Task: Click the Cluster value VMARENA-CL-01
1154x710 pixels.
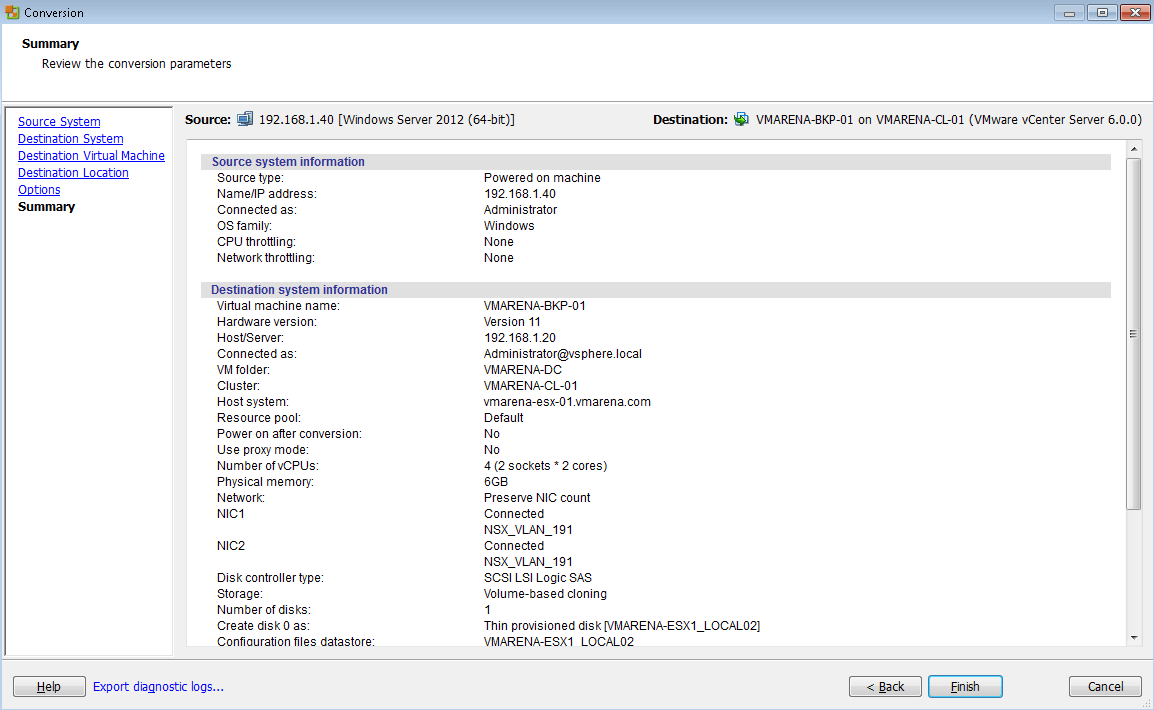Action: point(531,386)
